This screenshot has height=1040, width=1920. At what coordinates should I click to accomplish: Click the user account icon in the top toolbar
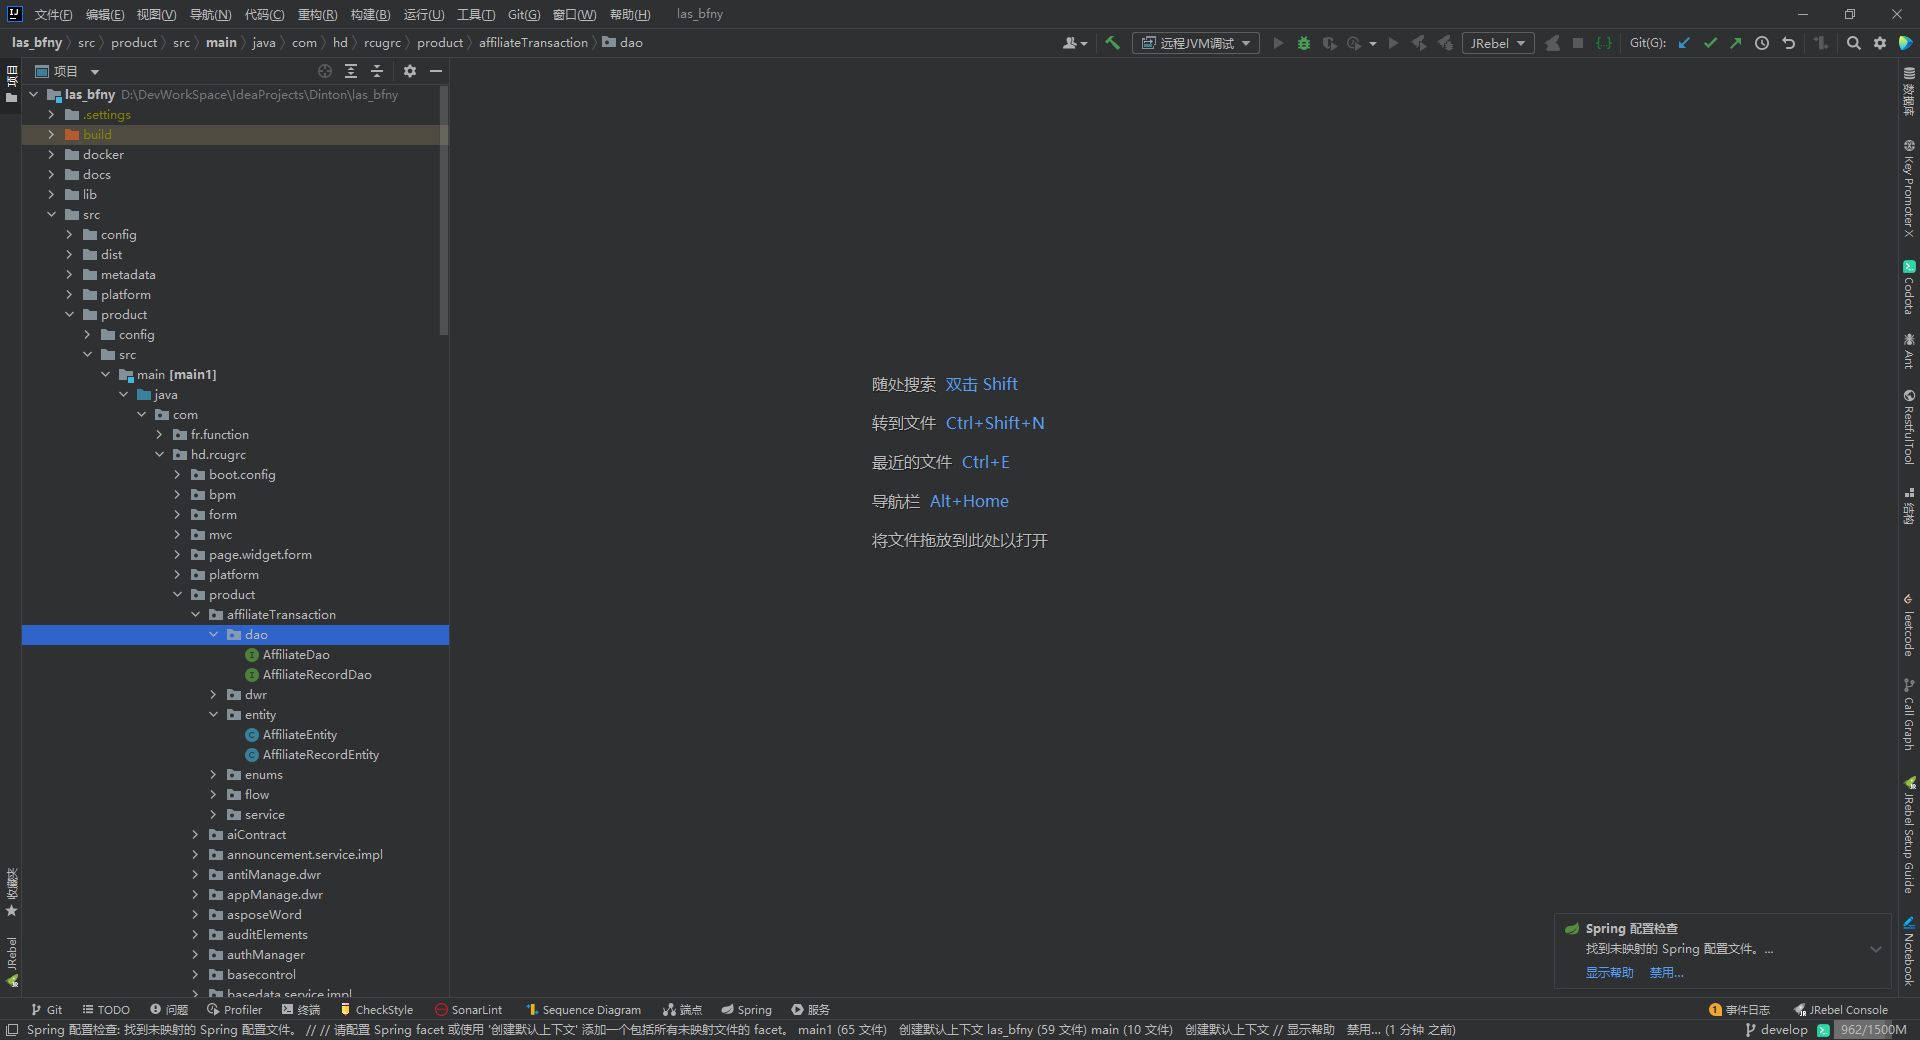click(1075, 43)
